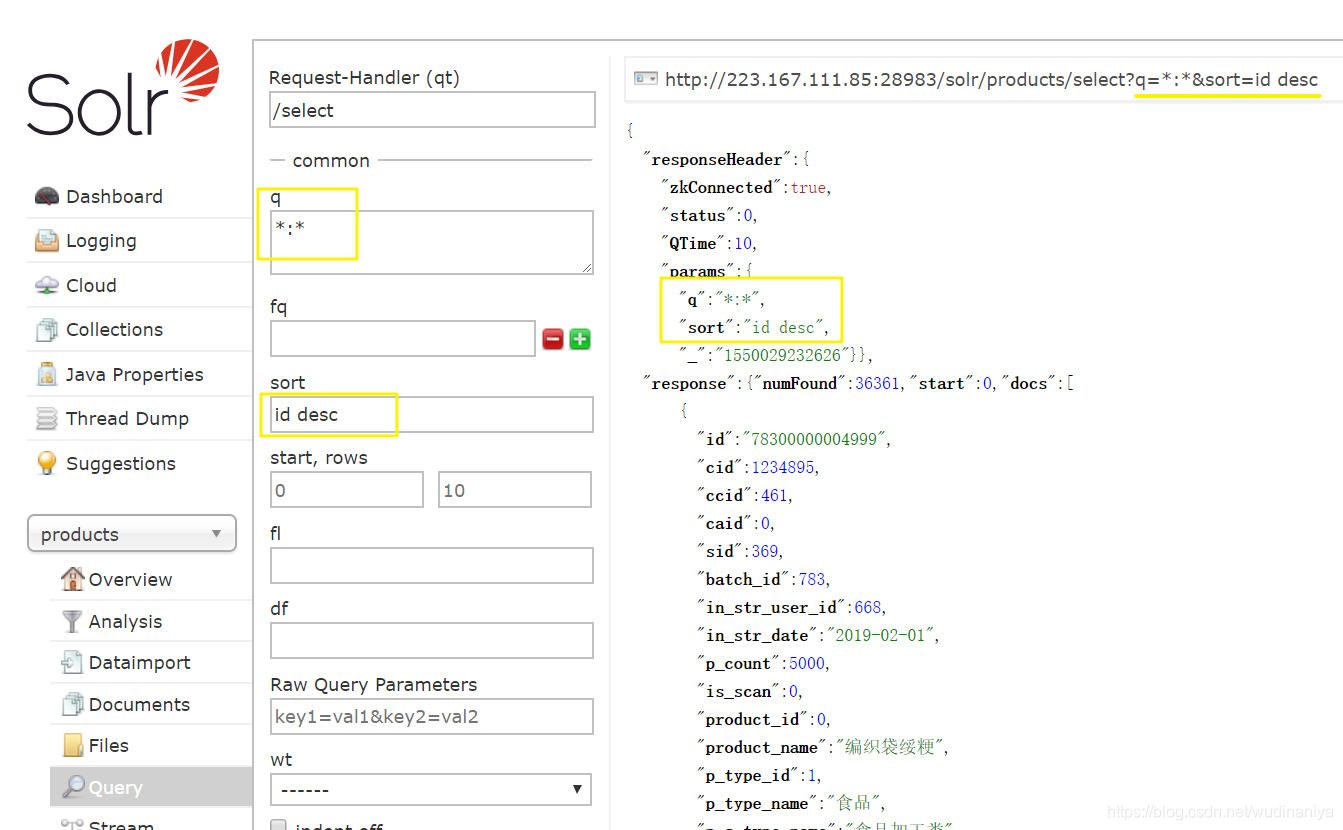Open the Dataimport page of products core
Viewport: 1343px width, 830px height.
[139, 662]
